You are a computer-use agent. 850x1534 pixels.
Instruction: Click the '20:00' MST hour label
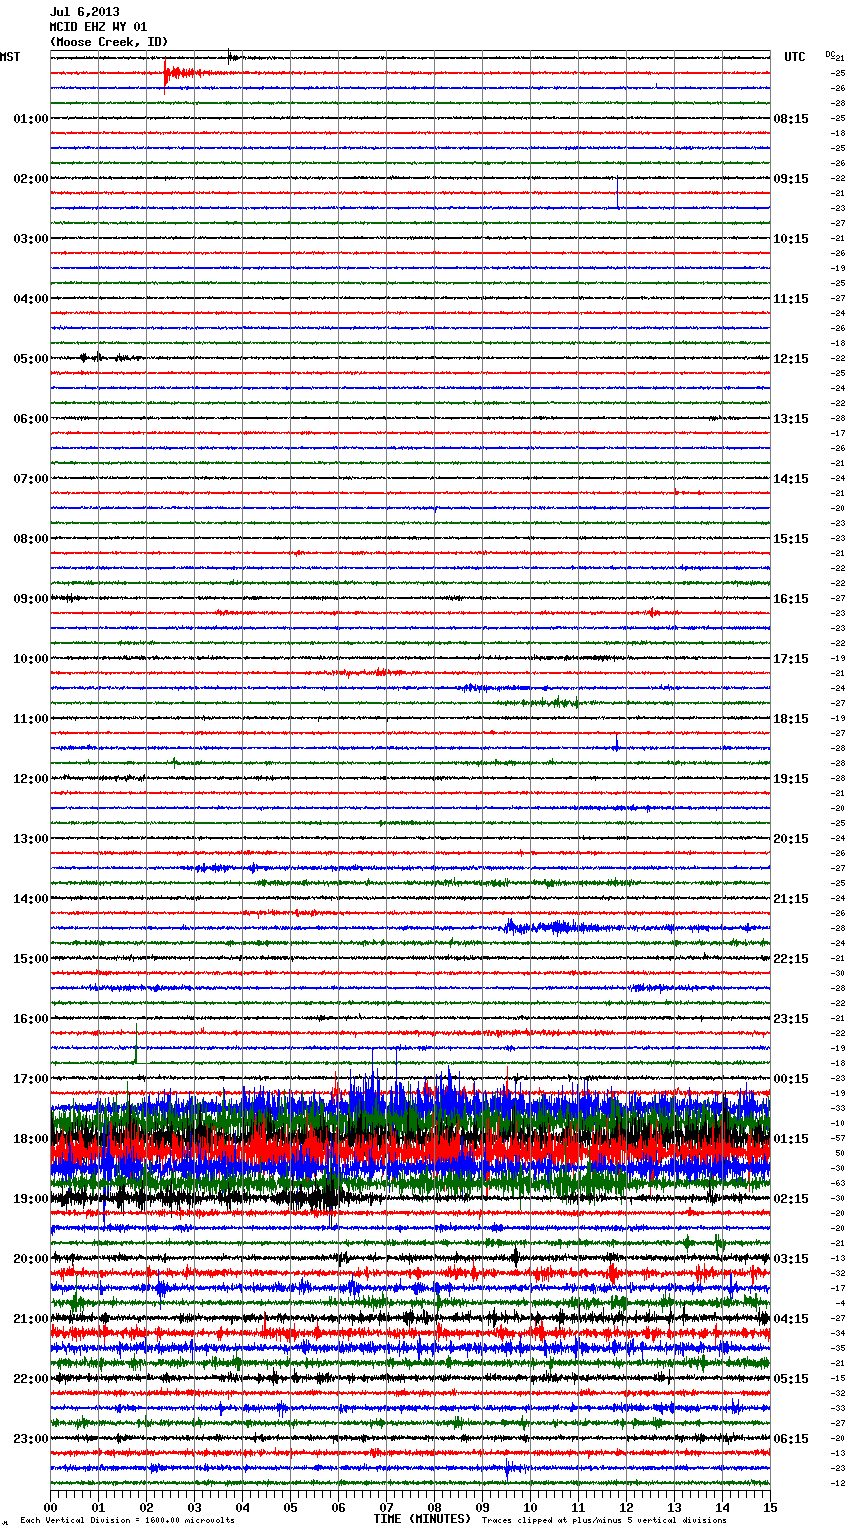(30, 1259)
